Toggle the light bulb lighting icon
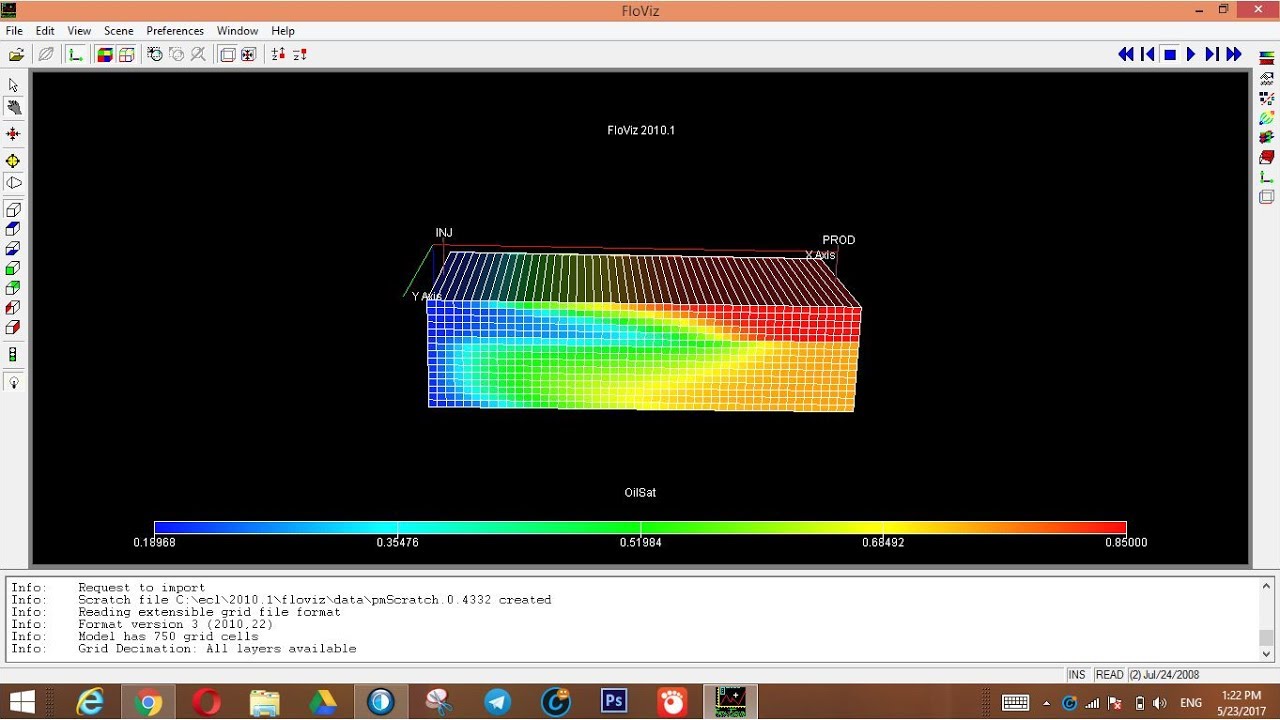1280x720 pixels. pyautogui.click(x=13, y=382)
